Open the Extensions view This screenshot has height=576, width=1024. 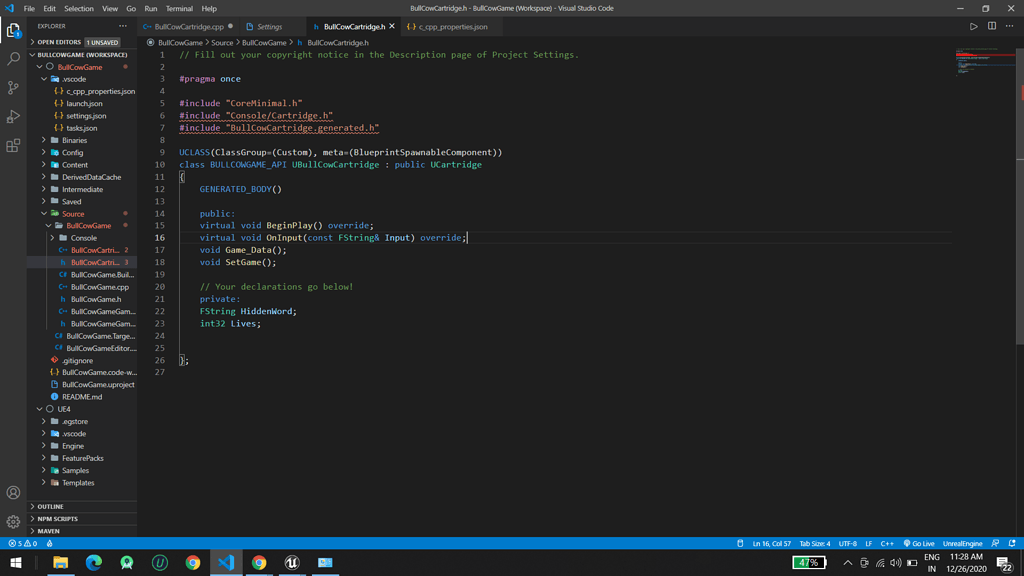pos(13,146)
